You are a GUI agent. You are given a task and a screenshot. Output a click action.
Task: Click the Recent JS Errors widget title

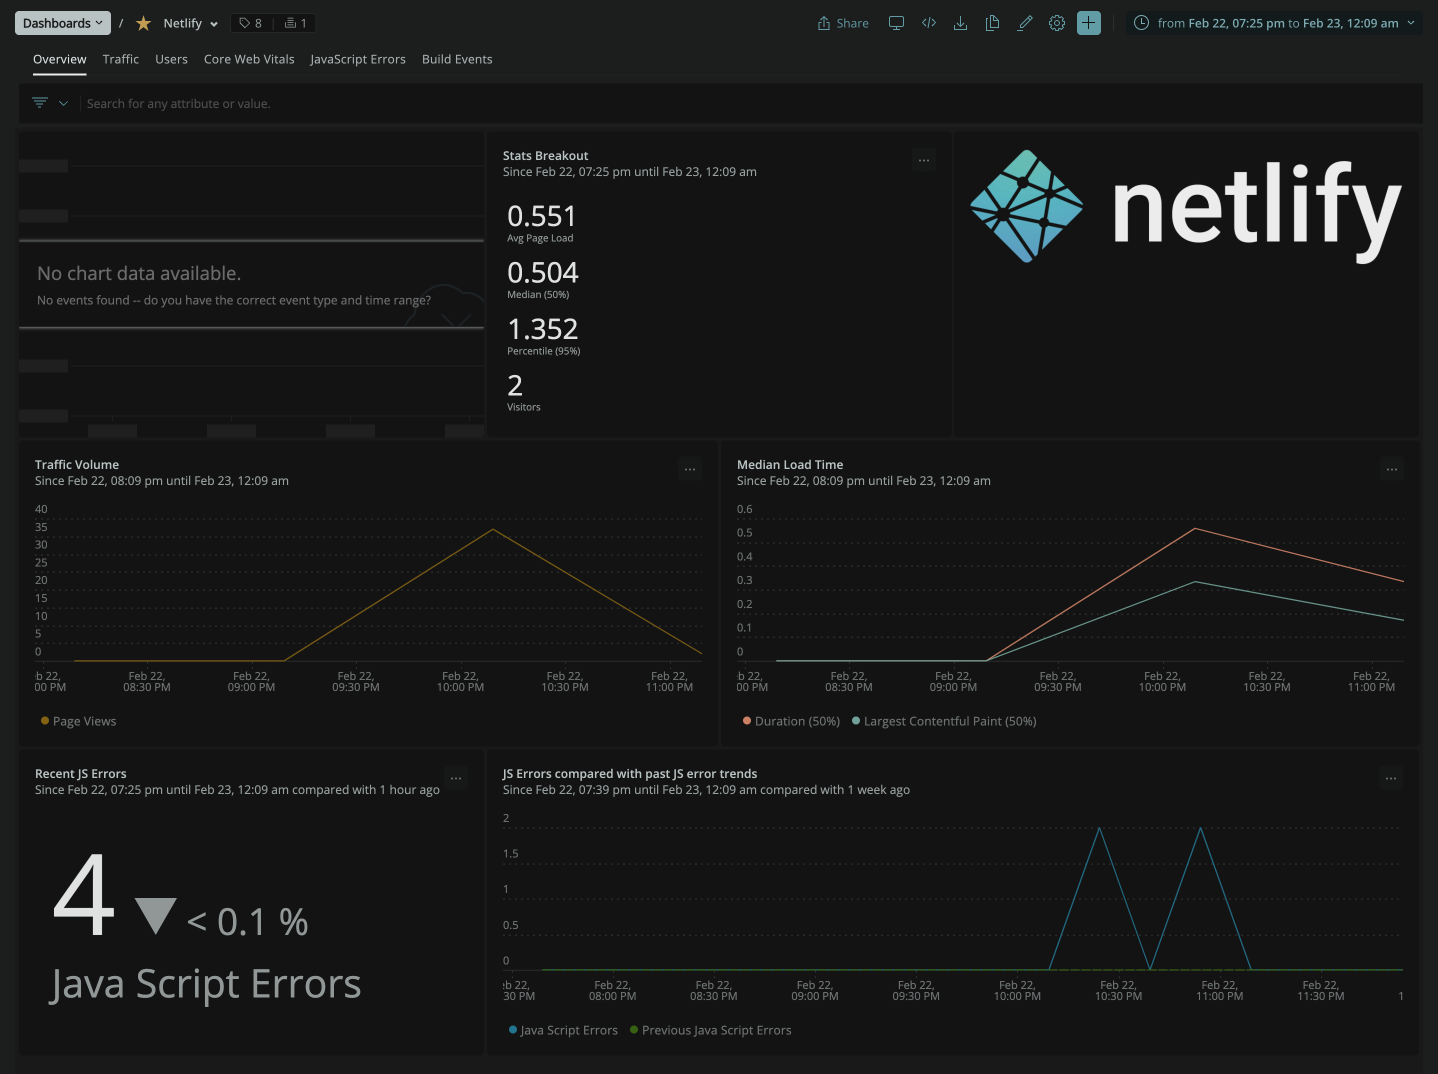[x=81, y=774]
